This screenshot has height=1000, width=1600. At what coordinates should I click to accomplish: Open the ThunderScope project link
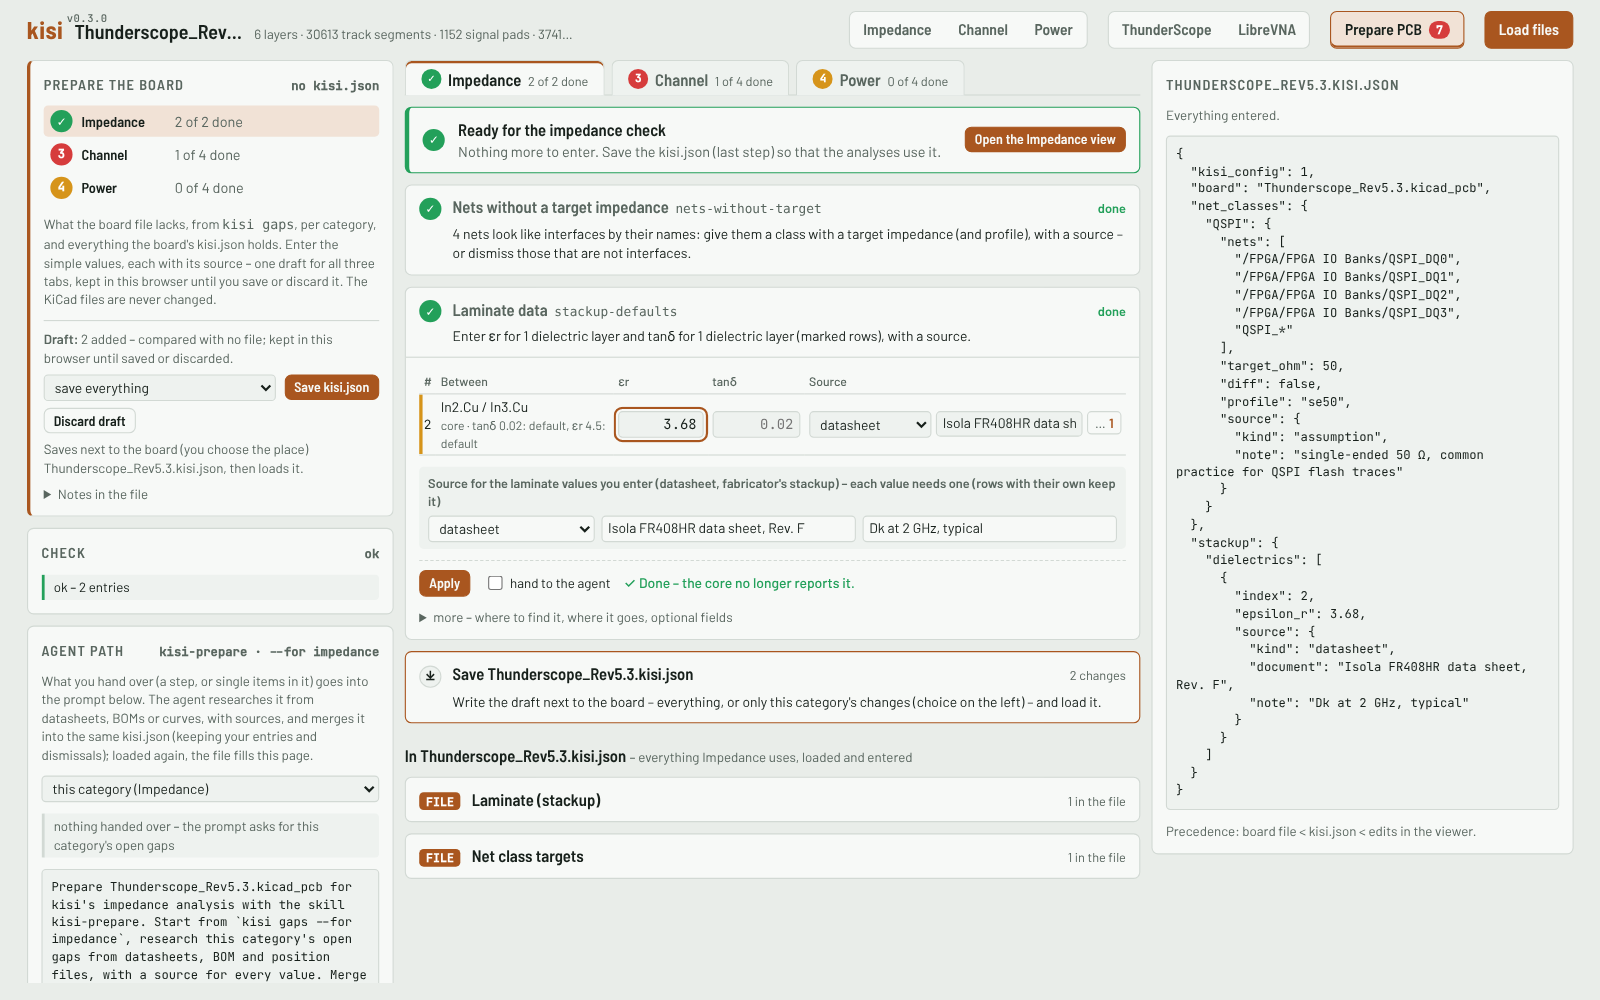1166,30
